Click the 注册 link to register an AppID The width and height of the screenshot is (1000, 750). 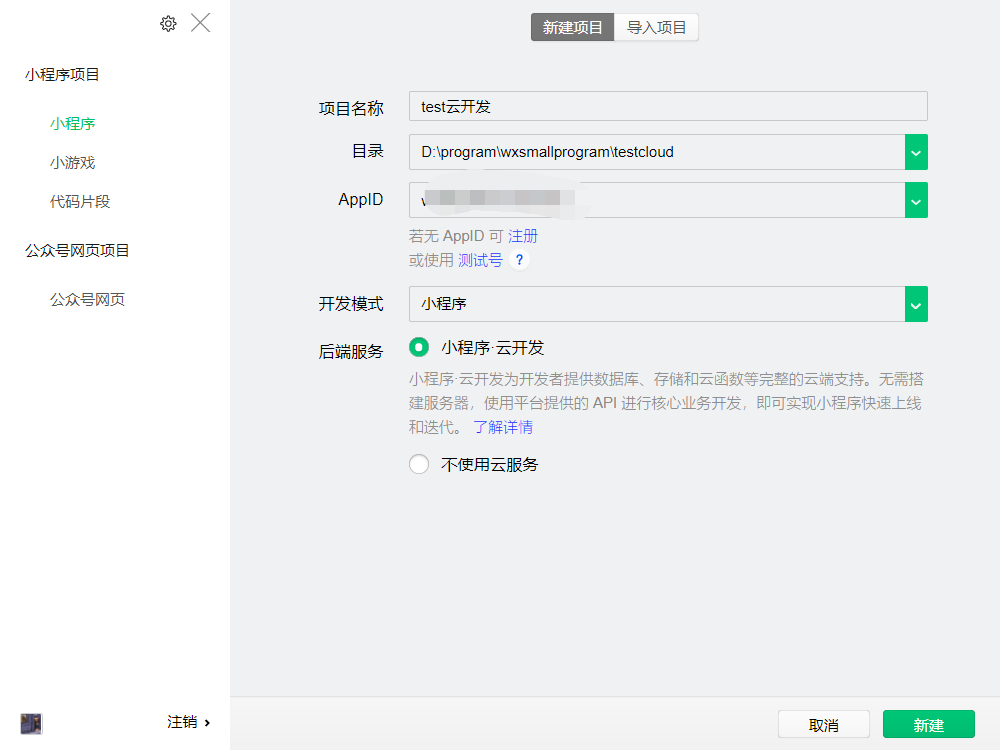(524, 236)
